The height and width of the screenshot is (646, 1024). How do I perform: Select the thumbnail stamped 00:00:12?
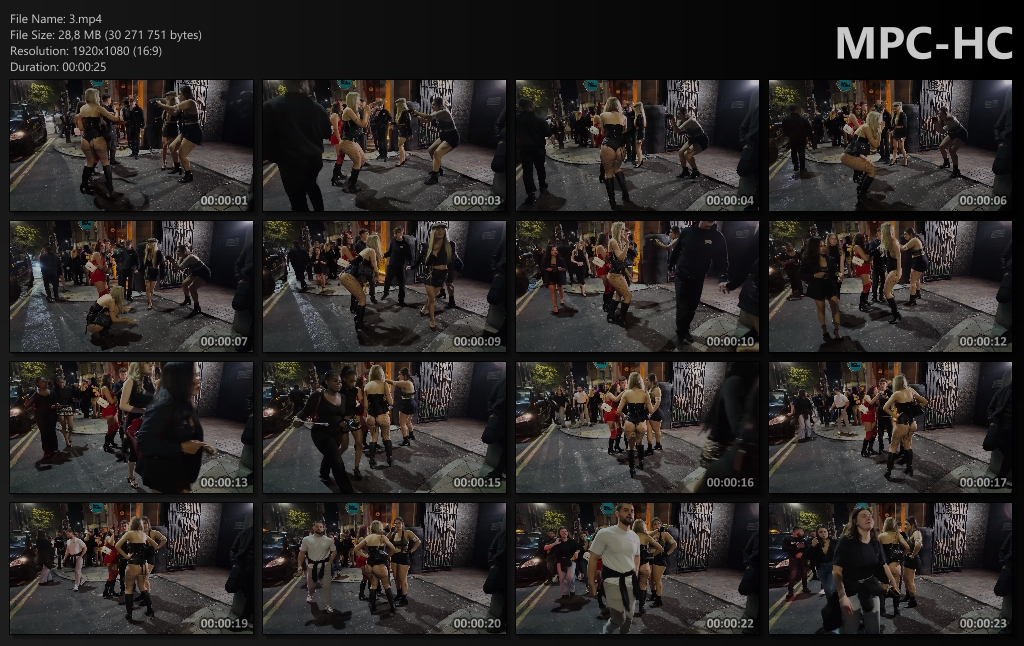pyautogui.click(x=890, y=287)
